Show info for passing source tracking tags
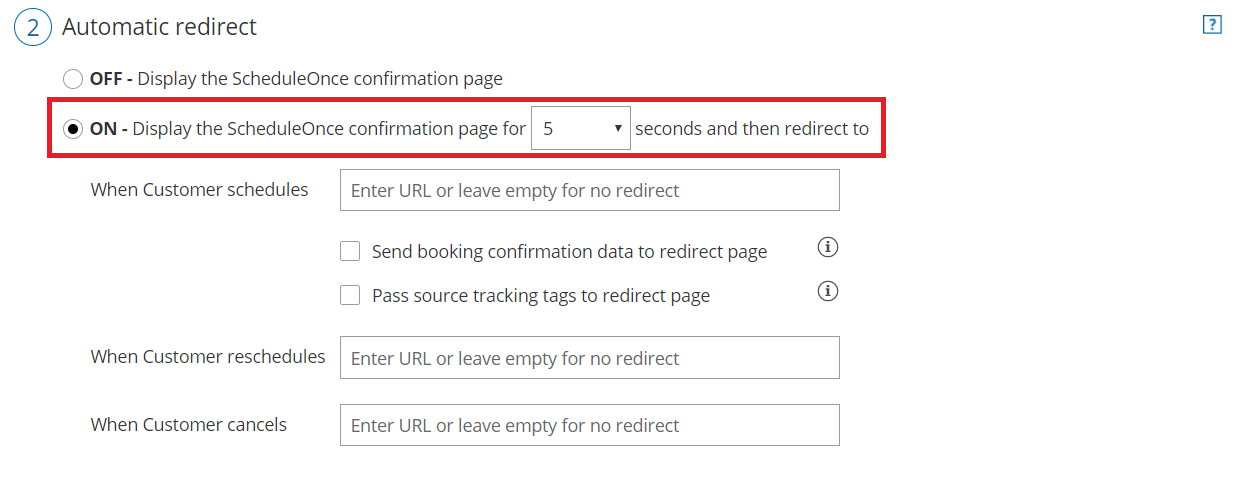Screen dimensions: 1235x493 pyautogui.click(x=827, y=291)
